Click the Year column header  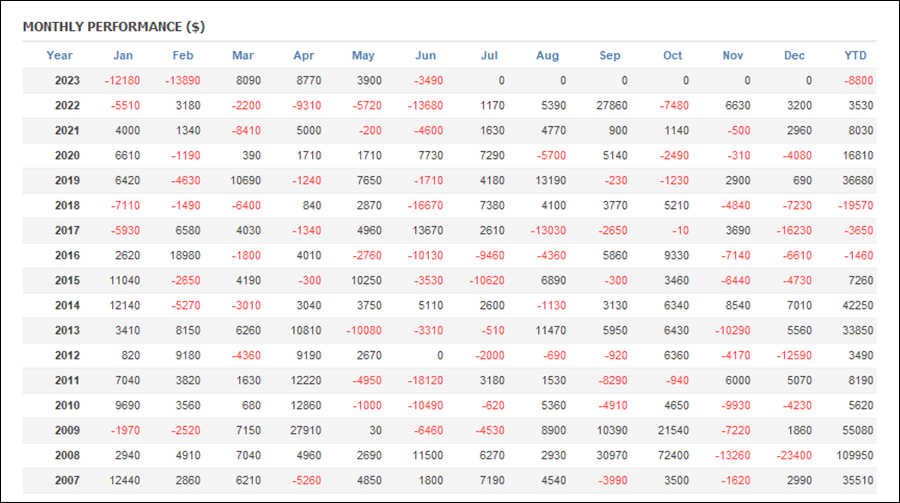(x=59, y=55)
